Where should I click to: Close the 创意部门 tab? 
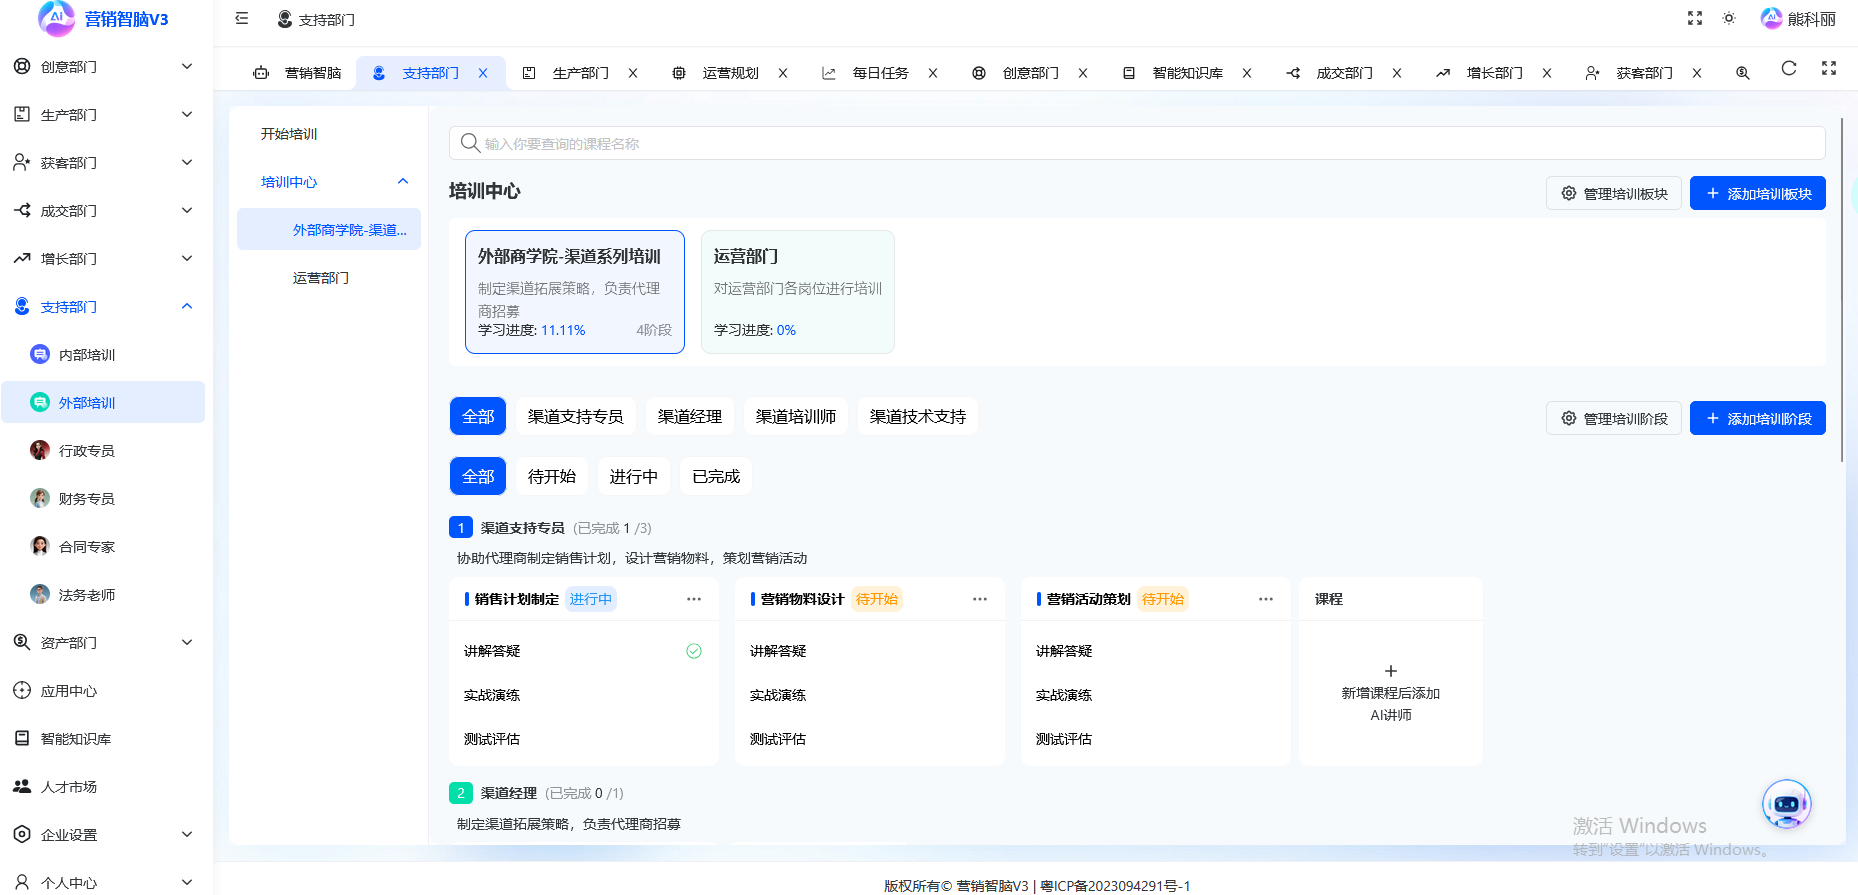pyautogui.click(x=1083, y=73)
